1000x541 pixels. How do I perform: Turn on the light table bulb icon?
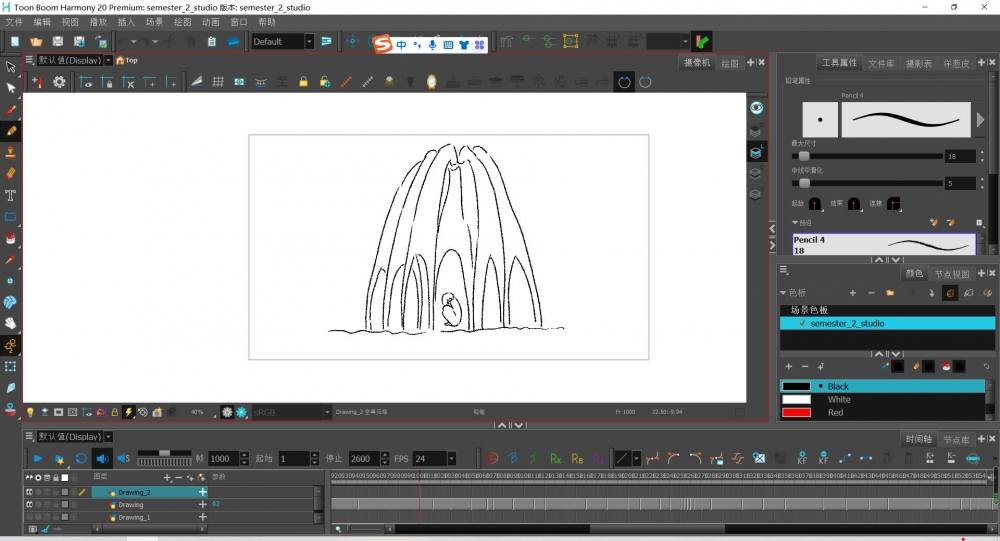tap(30, 412)
